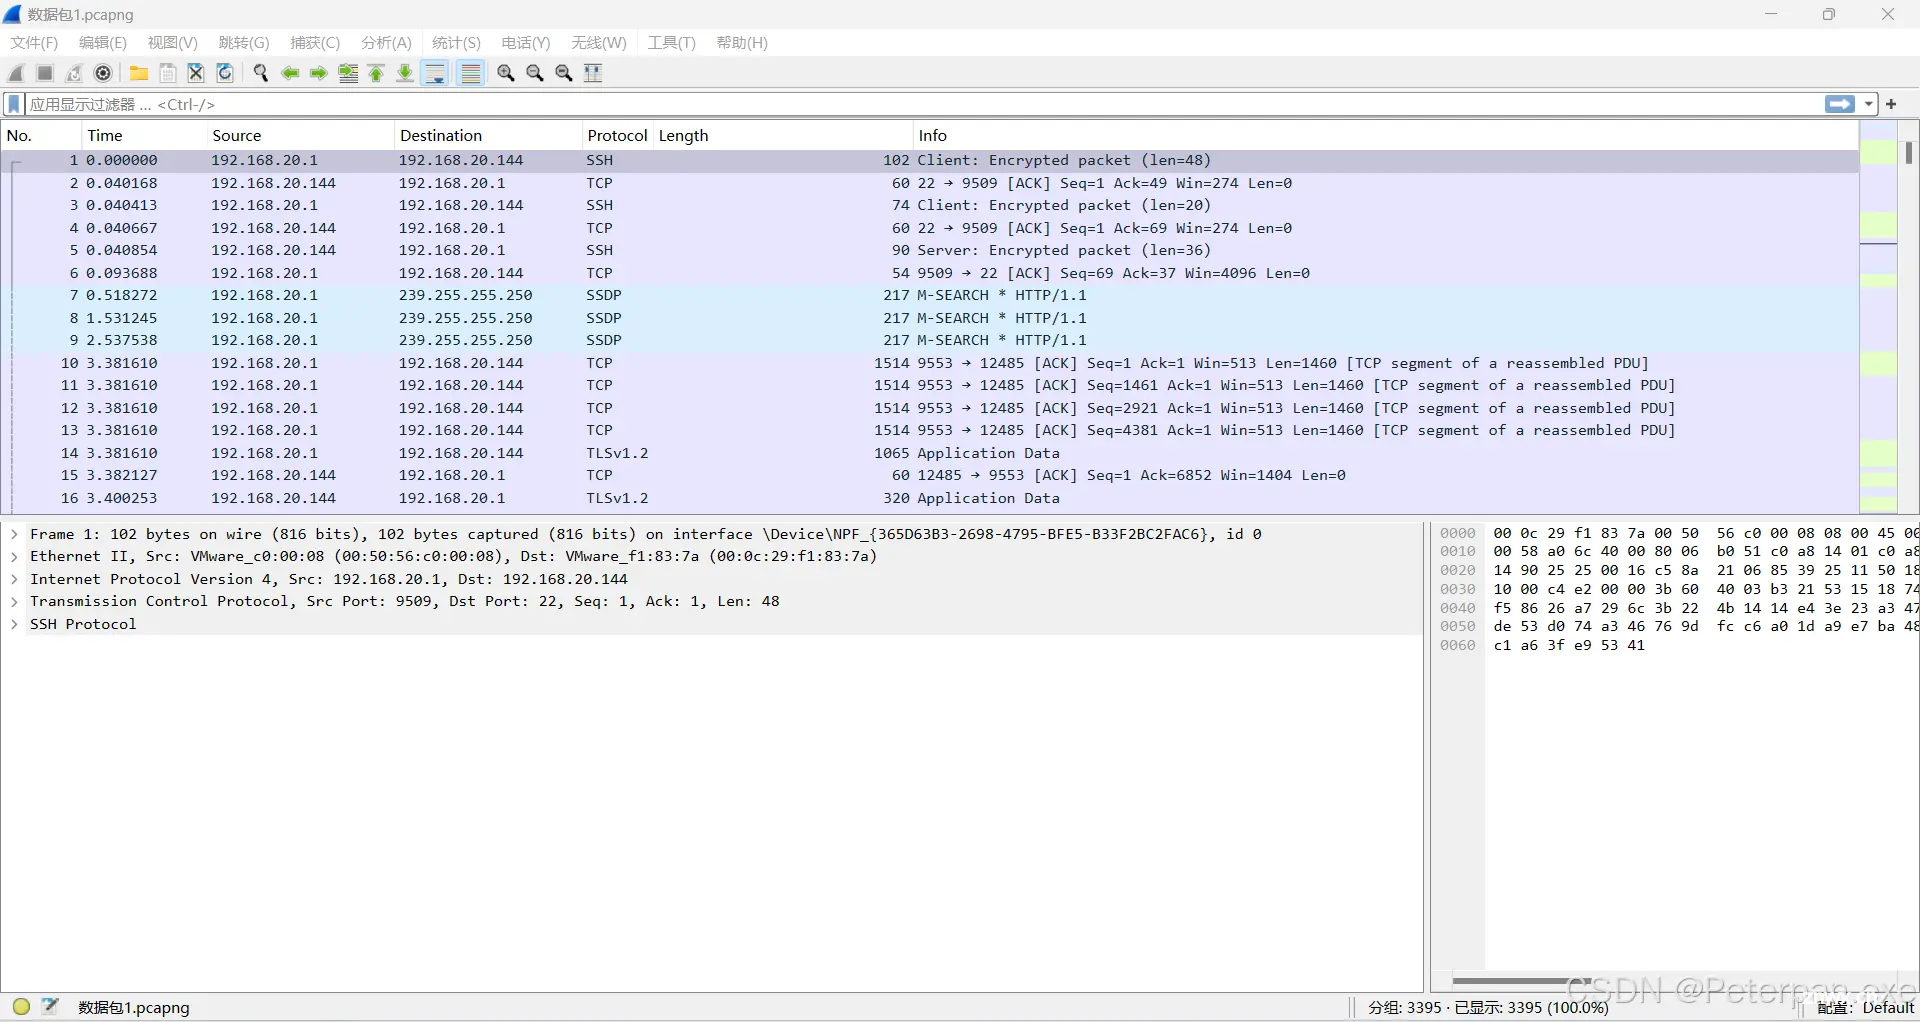This screenshot has width=1920, height=1022.
Task: Open capture file properties icon in status bar
Action: (51, 1007)
